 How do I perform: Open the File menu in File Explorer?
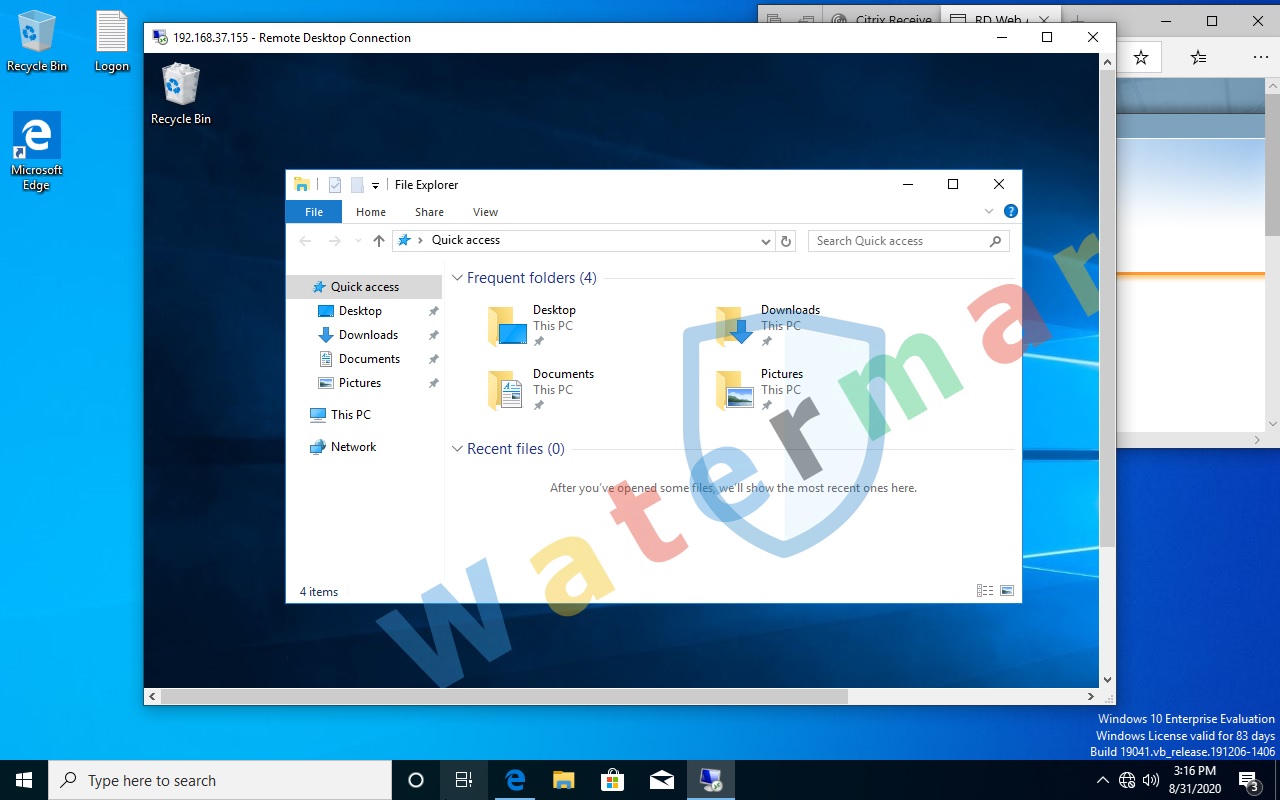[x=313, y=212]
